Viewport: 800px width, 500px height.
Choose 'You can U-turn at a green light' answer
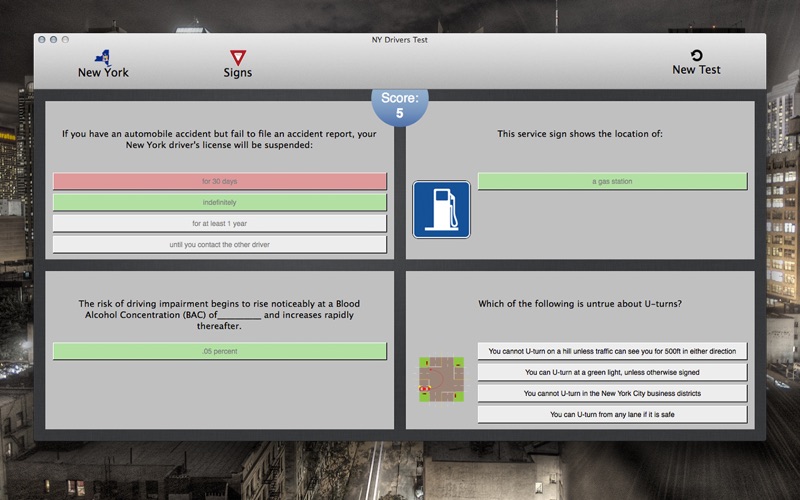pyautogui.click(x=612, y=372)
